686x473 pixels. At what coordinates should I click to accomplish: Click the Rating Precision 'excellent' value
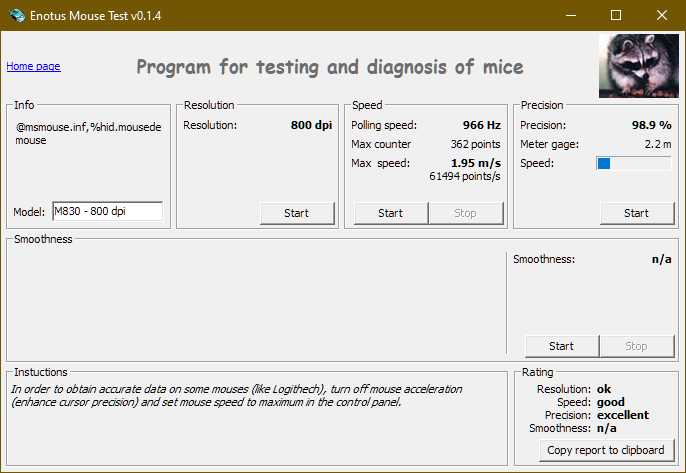(x=623, y=415)
